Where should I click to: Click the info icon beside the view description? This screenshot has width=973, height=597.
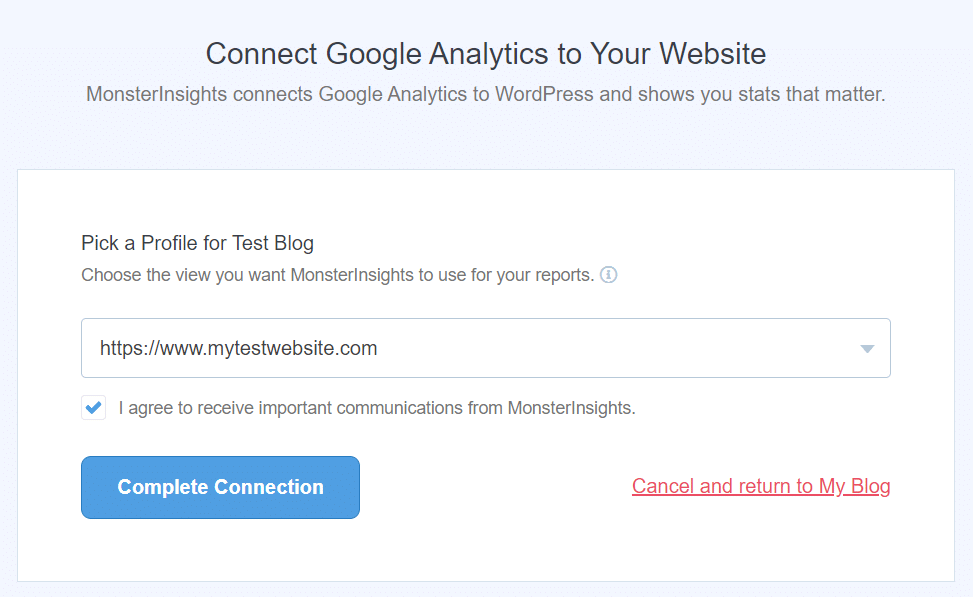(608, 275)
